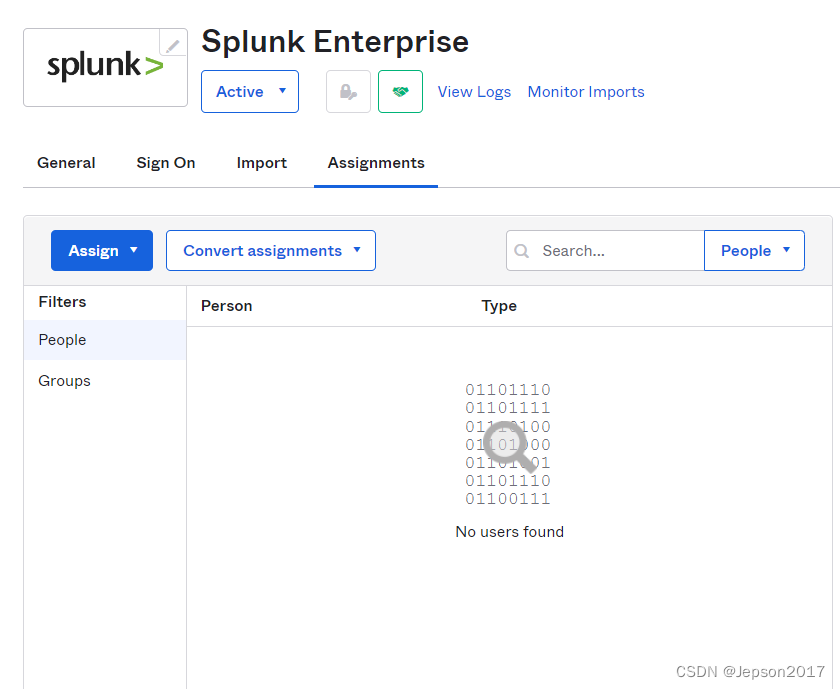The image size is (840, 689).
Task: Click the Filters heading
Action: (62, 302)
